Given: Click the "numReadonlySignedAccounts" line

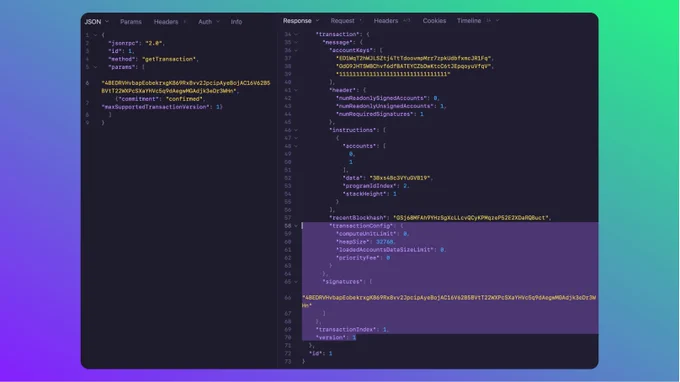Looking at the screenshot, I should pos(388,98).
